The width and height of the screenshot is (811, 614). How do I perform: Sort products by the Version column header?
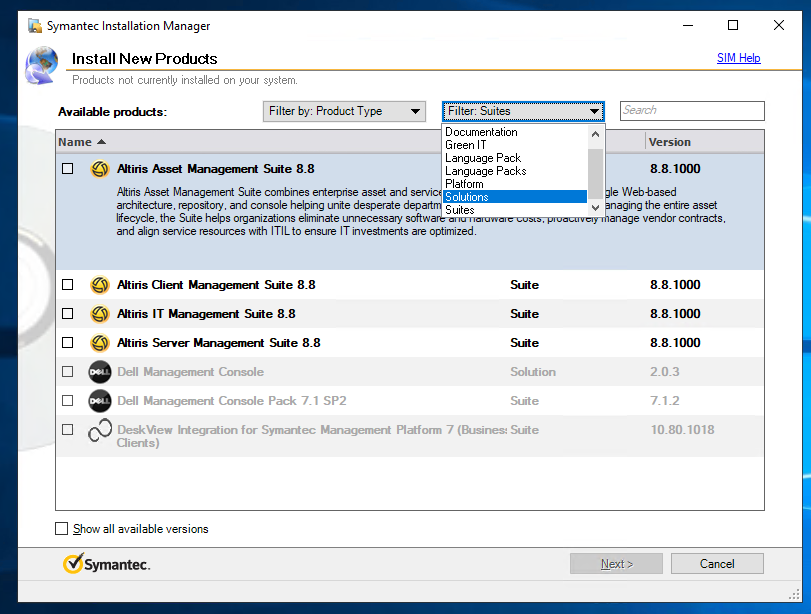[x=669, y=142]
